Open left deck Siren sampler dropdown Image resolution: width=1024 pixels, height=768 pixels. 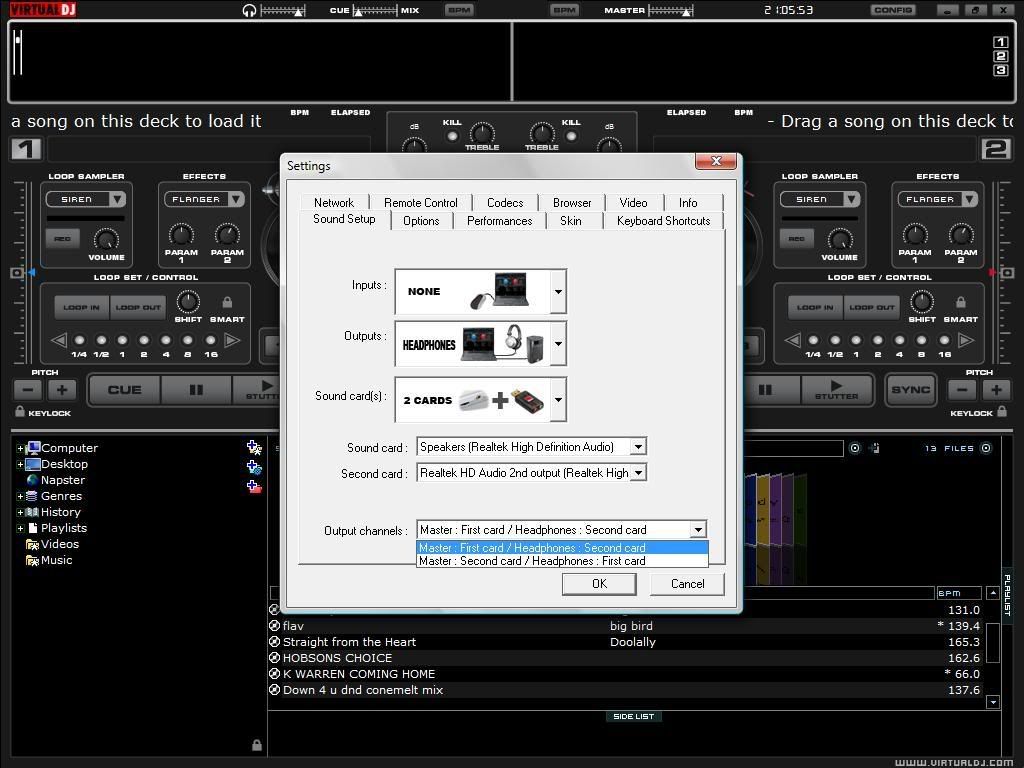coord(118,199)
